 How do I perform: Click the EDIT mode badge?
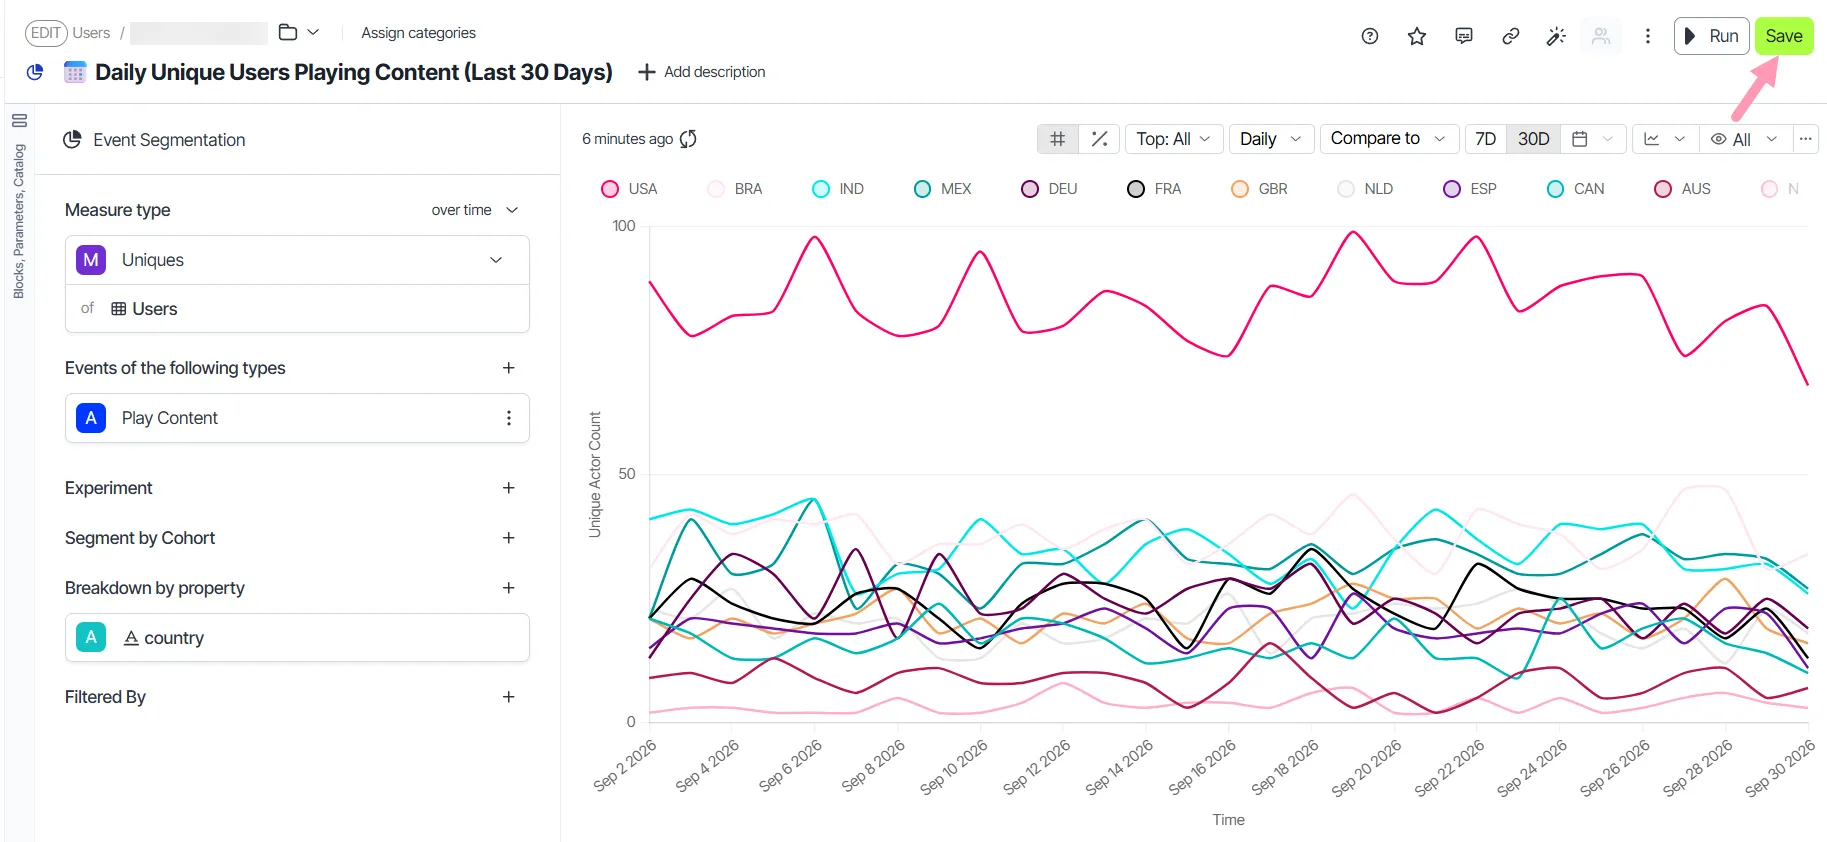click(46, 33)
